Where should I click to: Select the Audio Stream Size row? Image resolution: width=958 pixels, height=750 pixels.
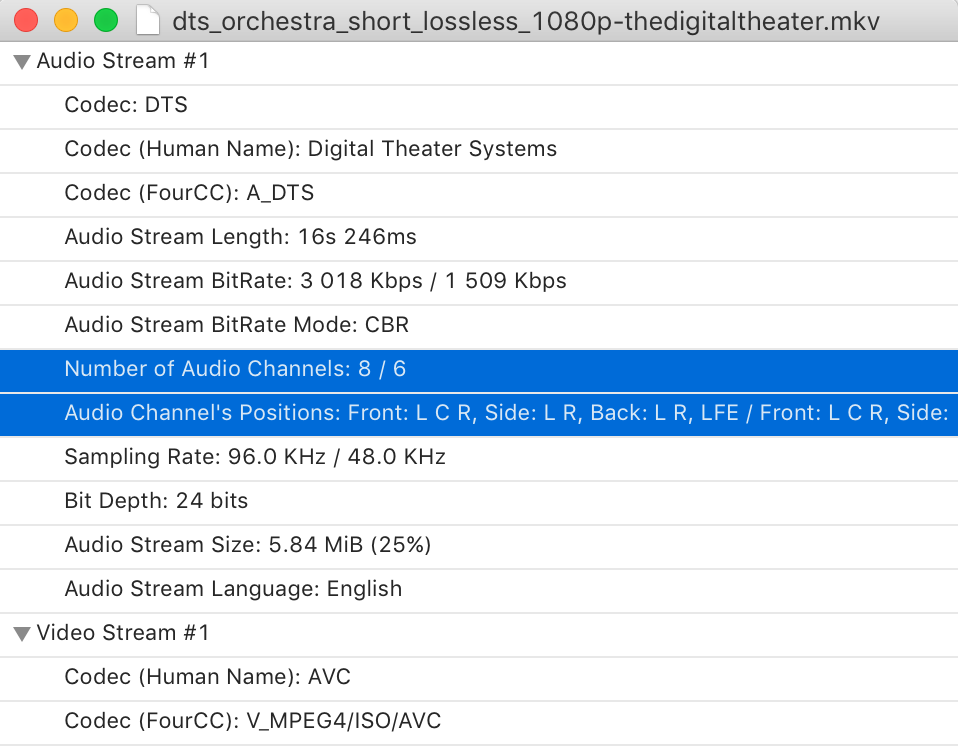(479, 545)
